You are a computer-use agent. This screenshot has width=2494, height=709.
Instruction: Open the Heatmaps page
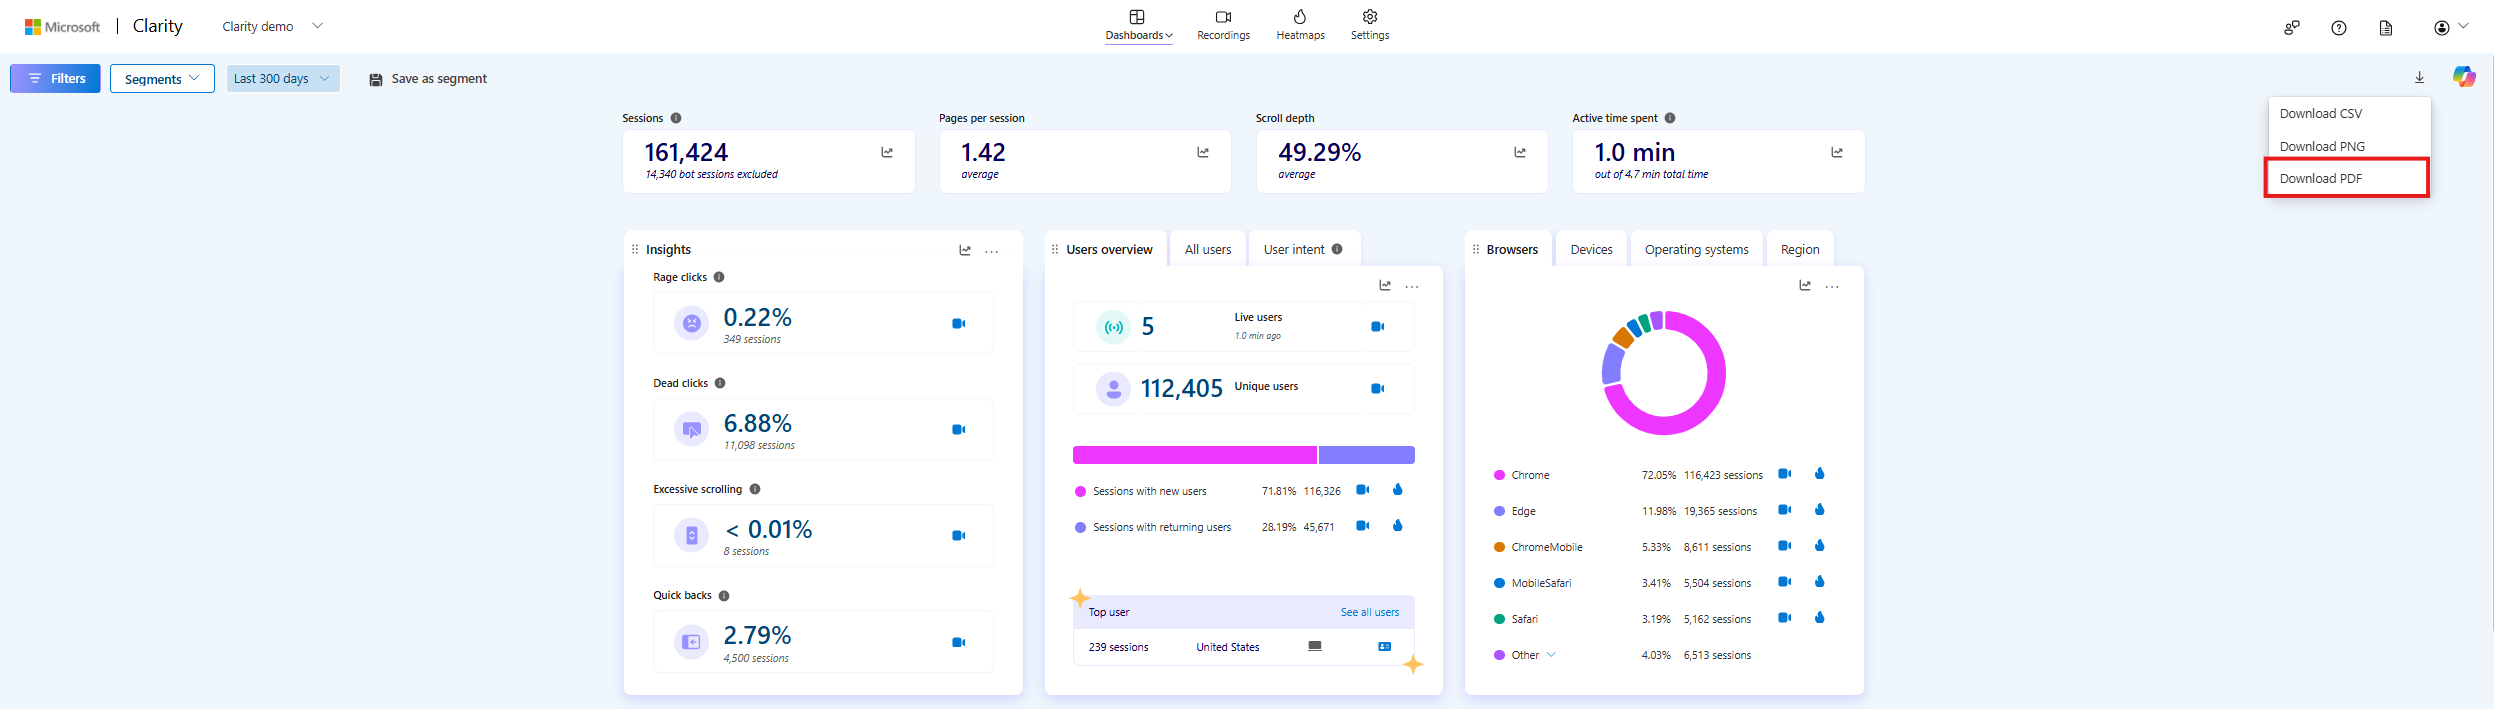pos(1300,26)
